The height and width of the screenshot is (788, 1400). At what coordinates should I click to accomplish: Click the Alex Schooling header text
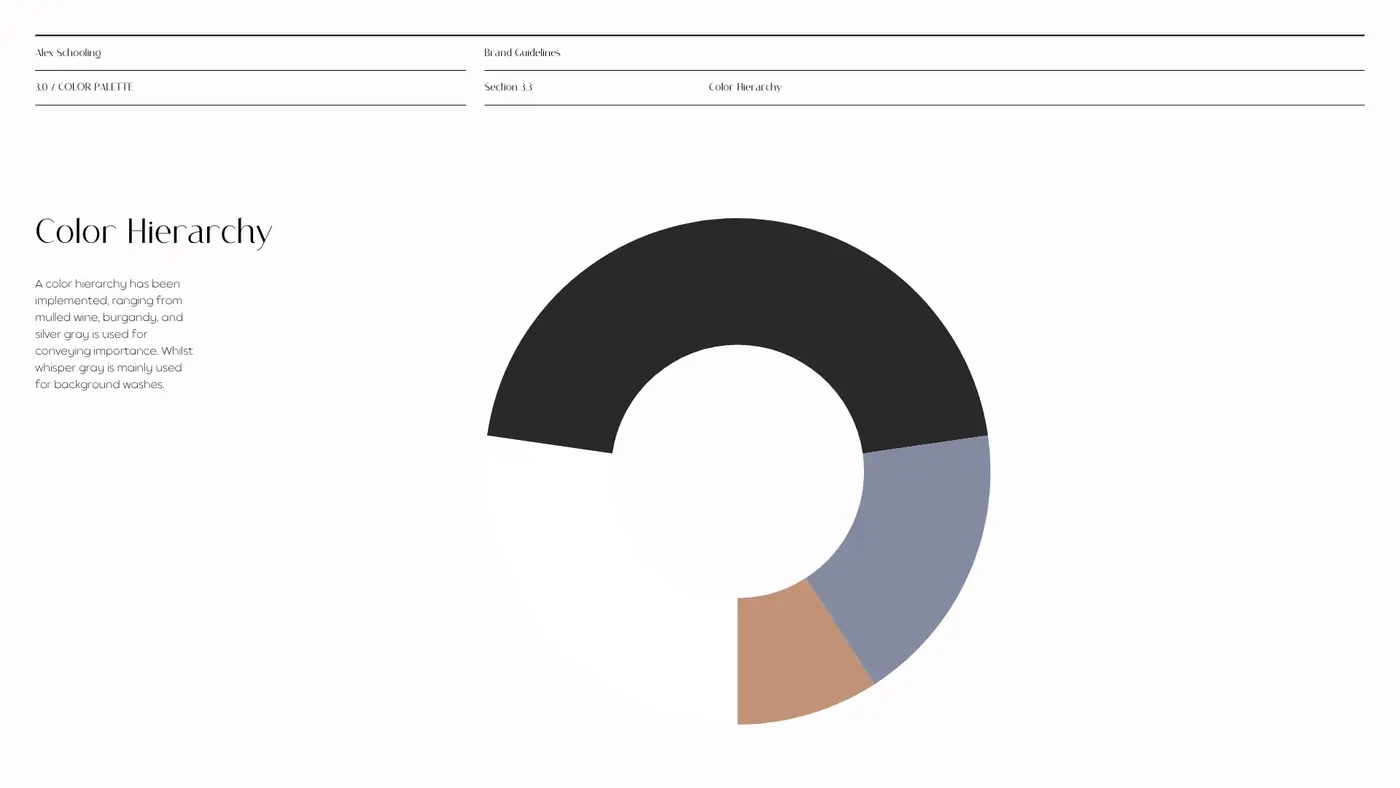click(68, 53)
